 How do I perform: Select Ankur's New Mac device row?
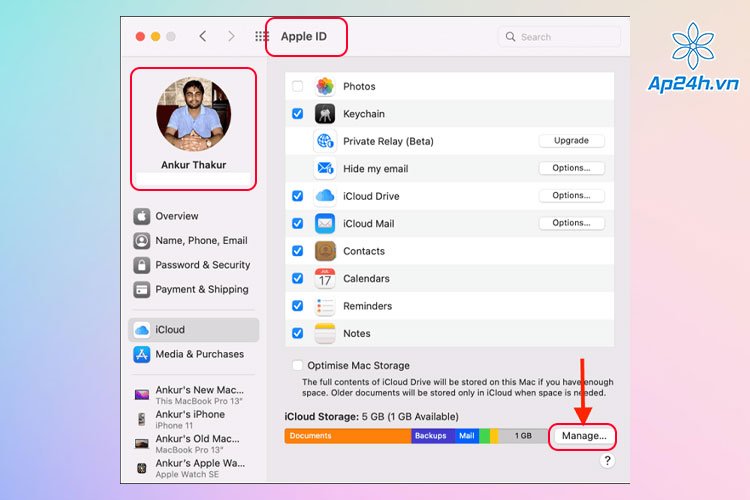[194, 395]
